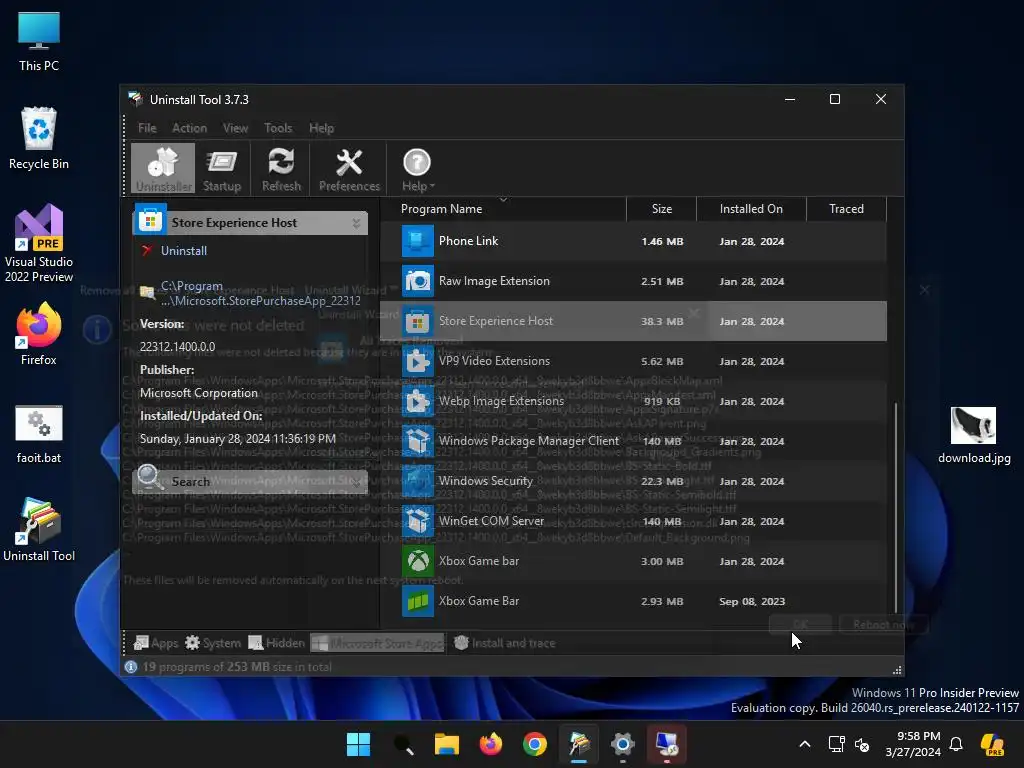
Task: Sort by the Traced column header
Action: pyautogui.click(x=846, y=209)
